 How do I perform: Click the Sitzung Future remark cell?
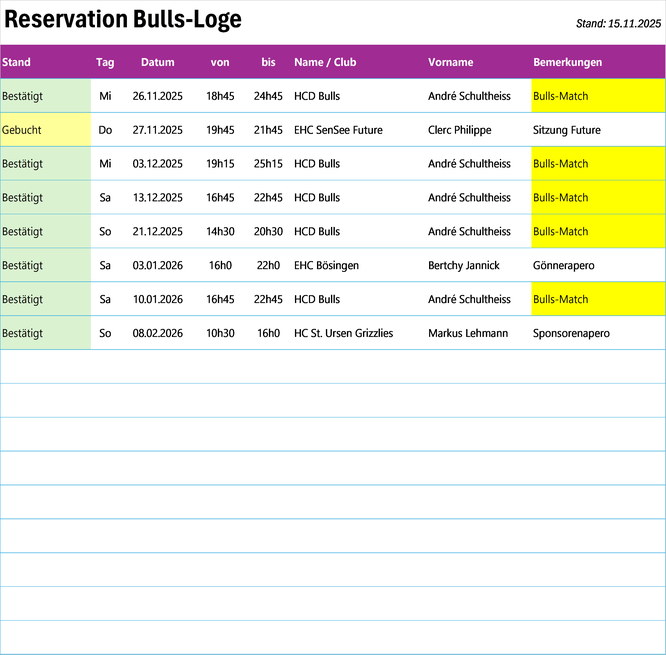tap(566, 130)
